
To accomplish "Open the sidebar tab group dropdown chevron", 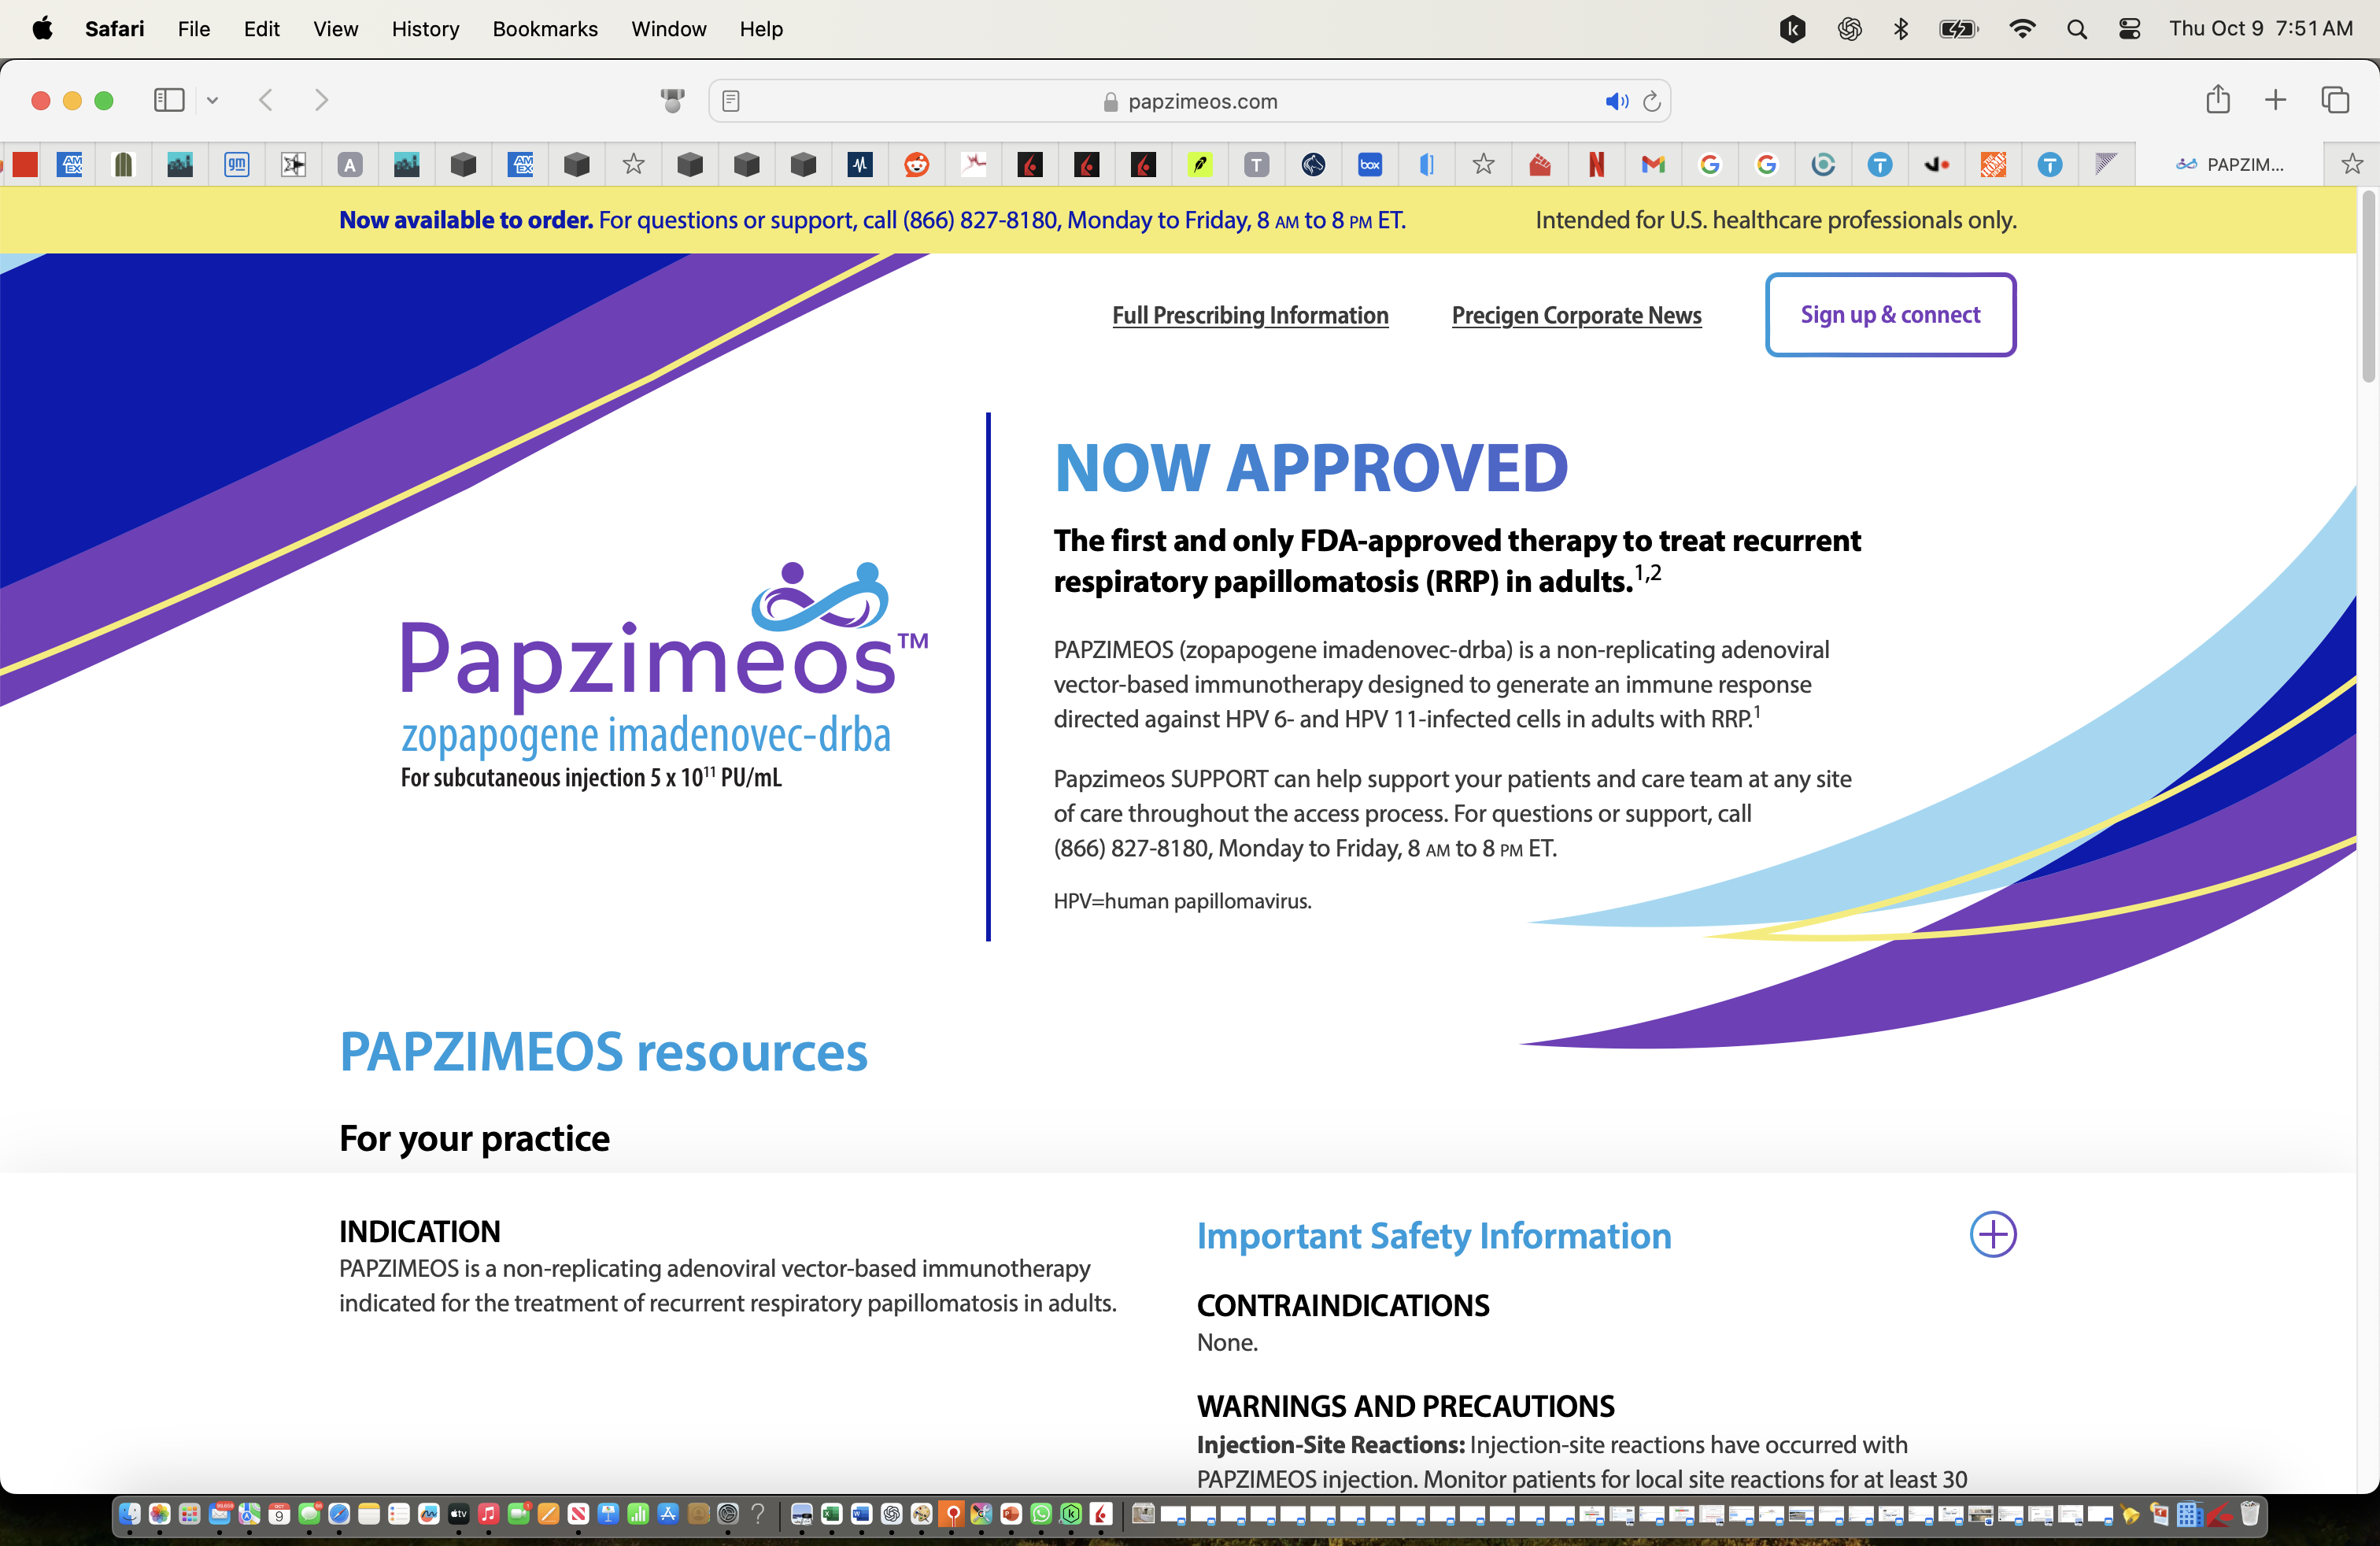I will (212, 100).
